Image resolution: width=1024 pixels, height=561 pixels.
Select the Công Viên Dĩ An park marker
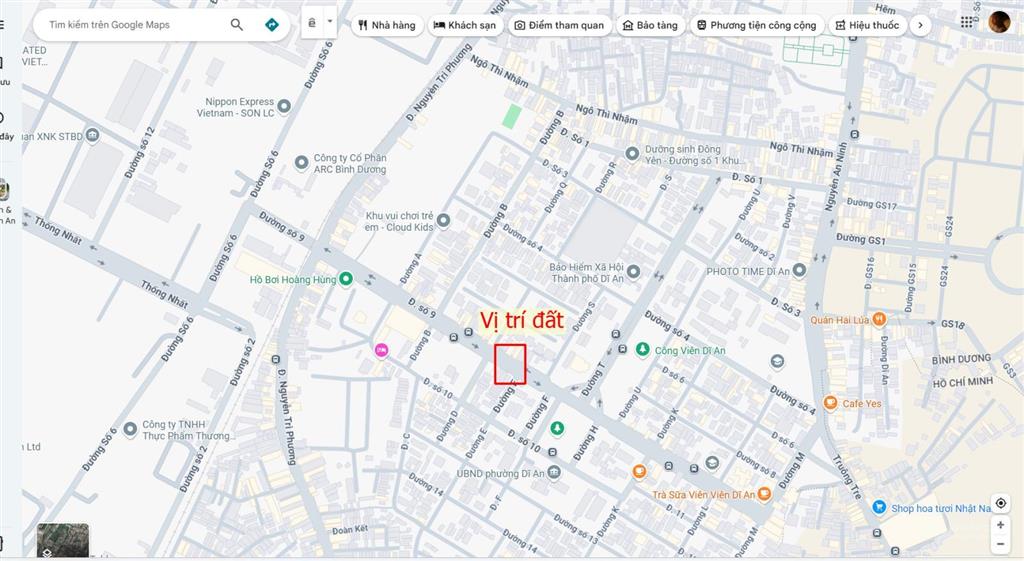(643, 350)
